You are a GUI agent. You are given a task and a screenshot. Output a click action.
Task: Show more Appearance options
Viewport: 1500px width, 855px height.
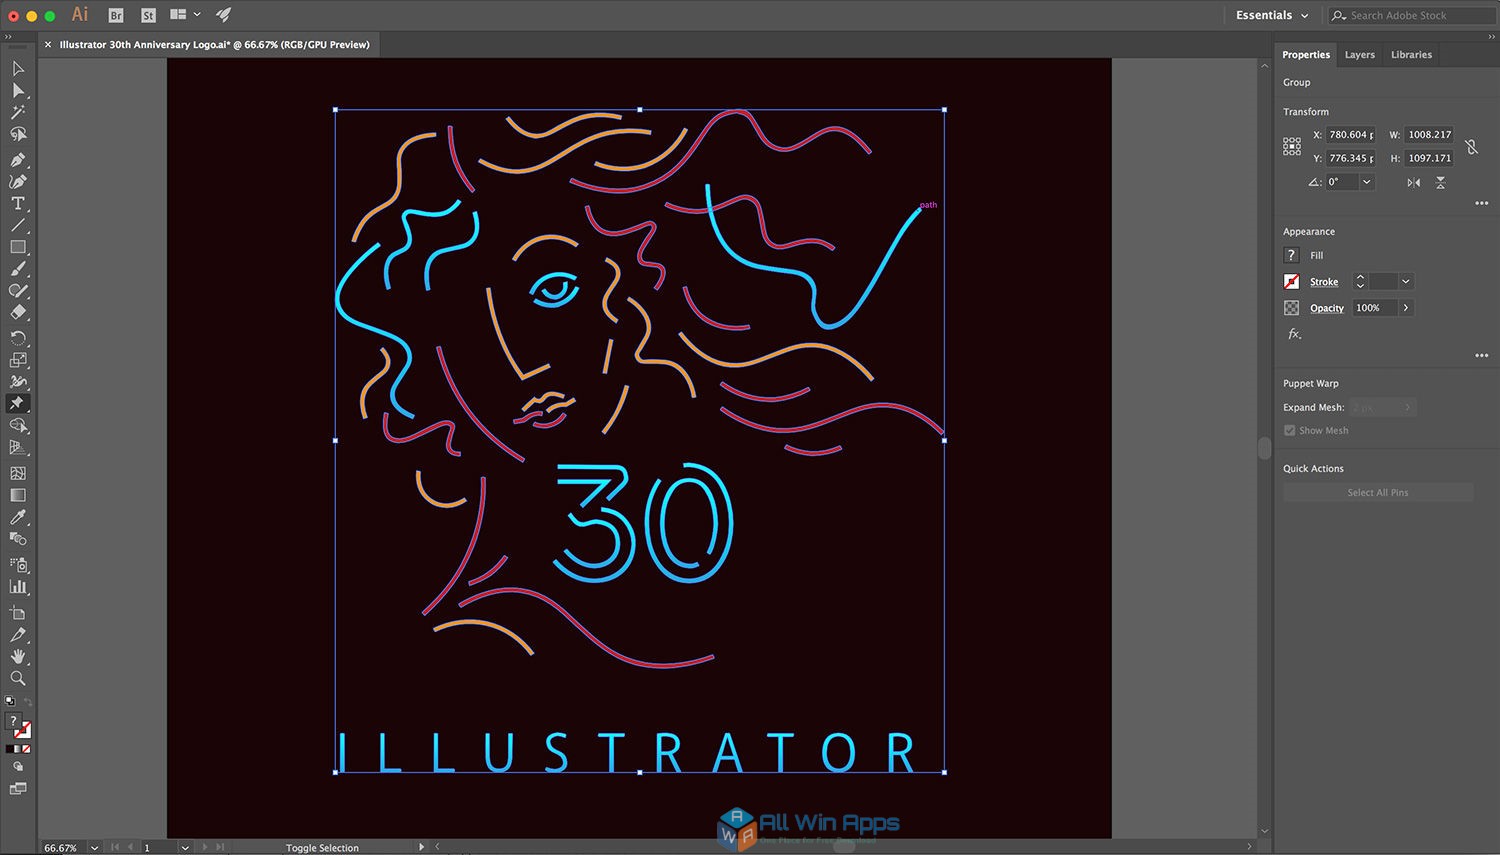tap(1482, 356)
